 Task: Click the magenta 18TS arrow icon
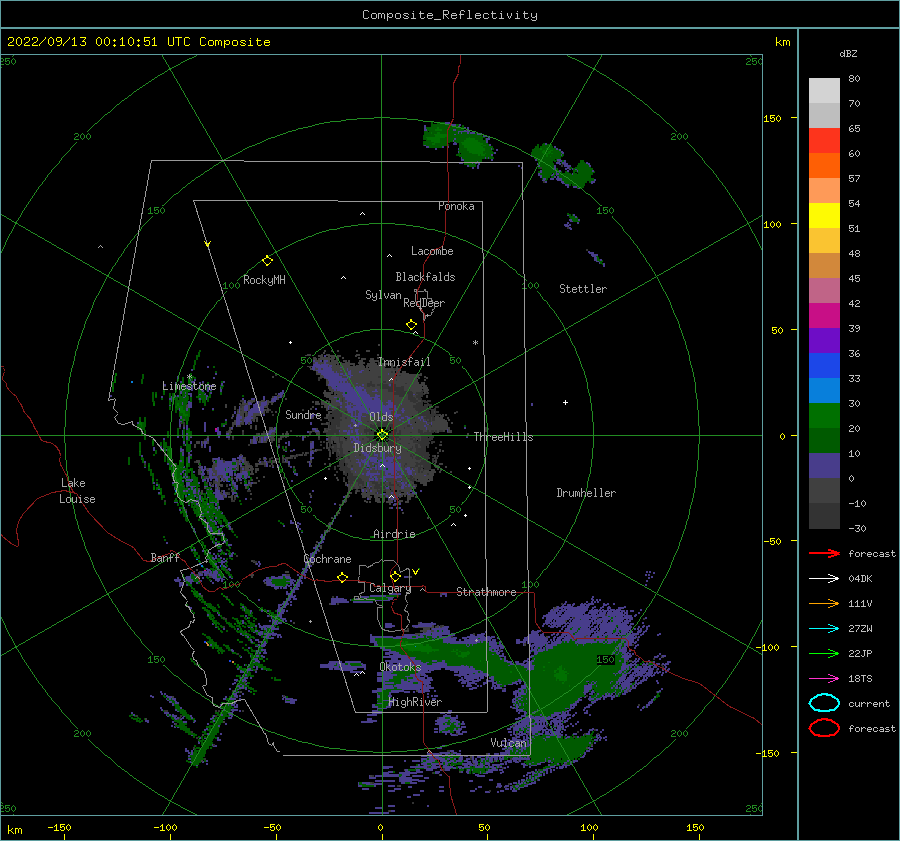(x=824, y=679)
